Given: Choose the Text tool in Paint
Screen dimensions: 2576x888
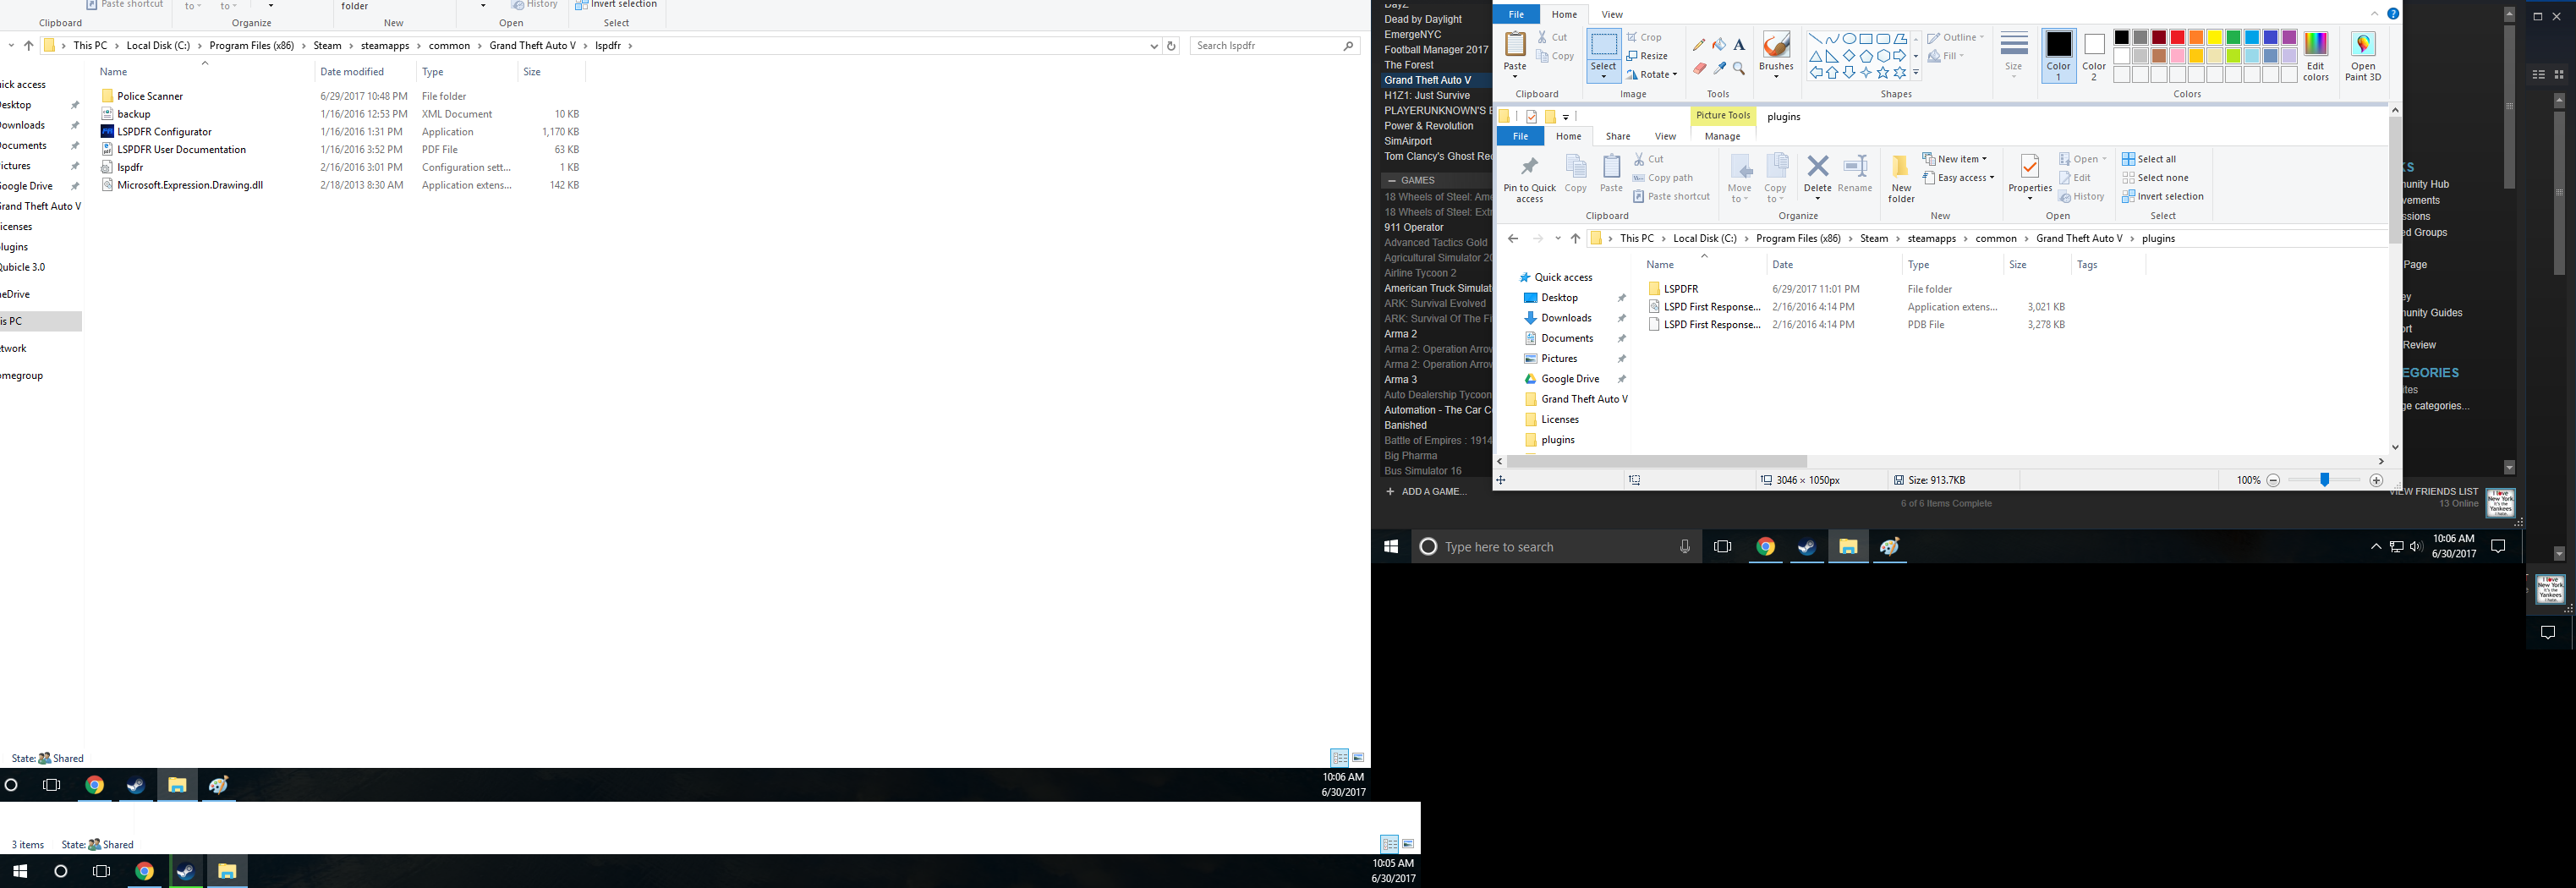Looking at the screenshot, I should tap(1739, 45).
